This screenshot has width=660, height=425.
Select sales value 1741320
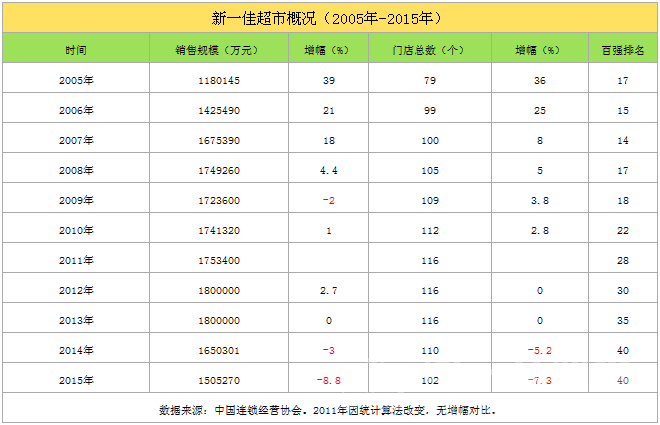(x=219, y=231)
